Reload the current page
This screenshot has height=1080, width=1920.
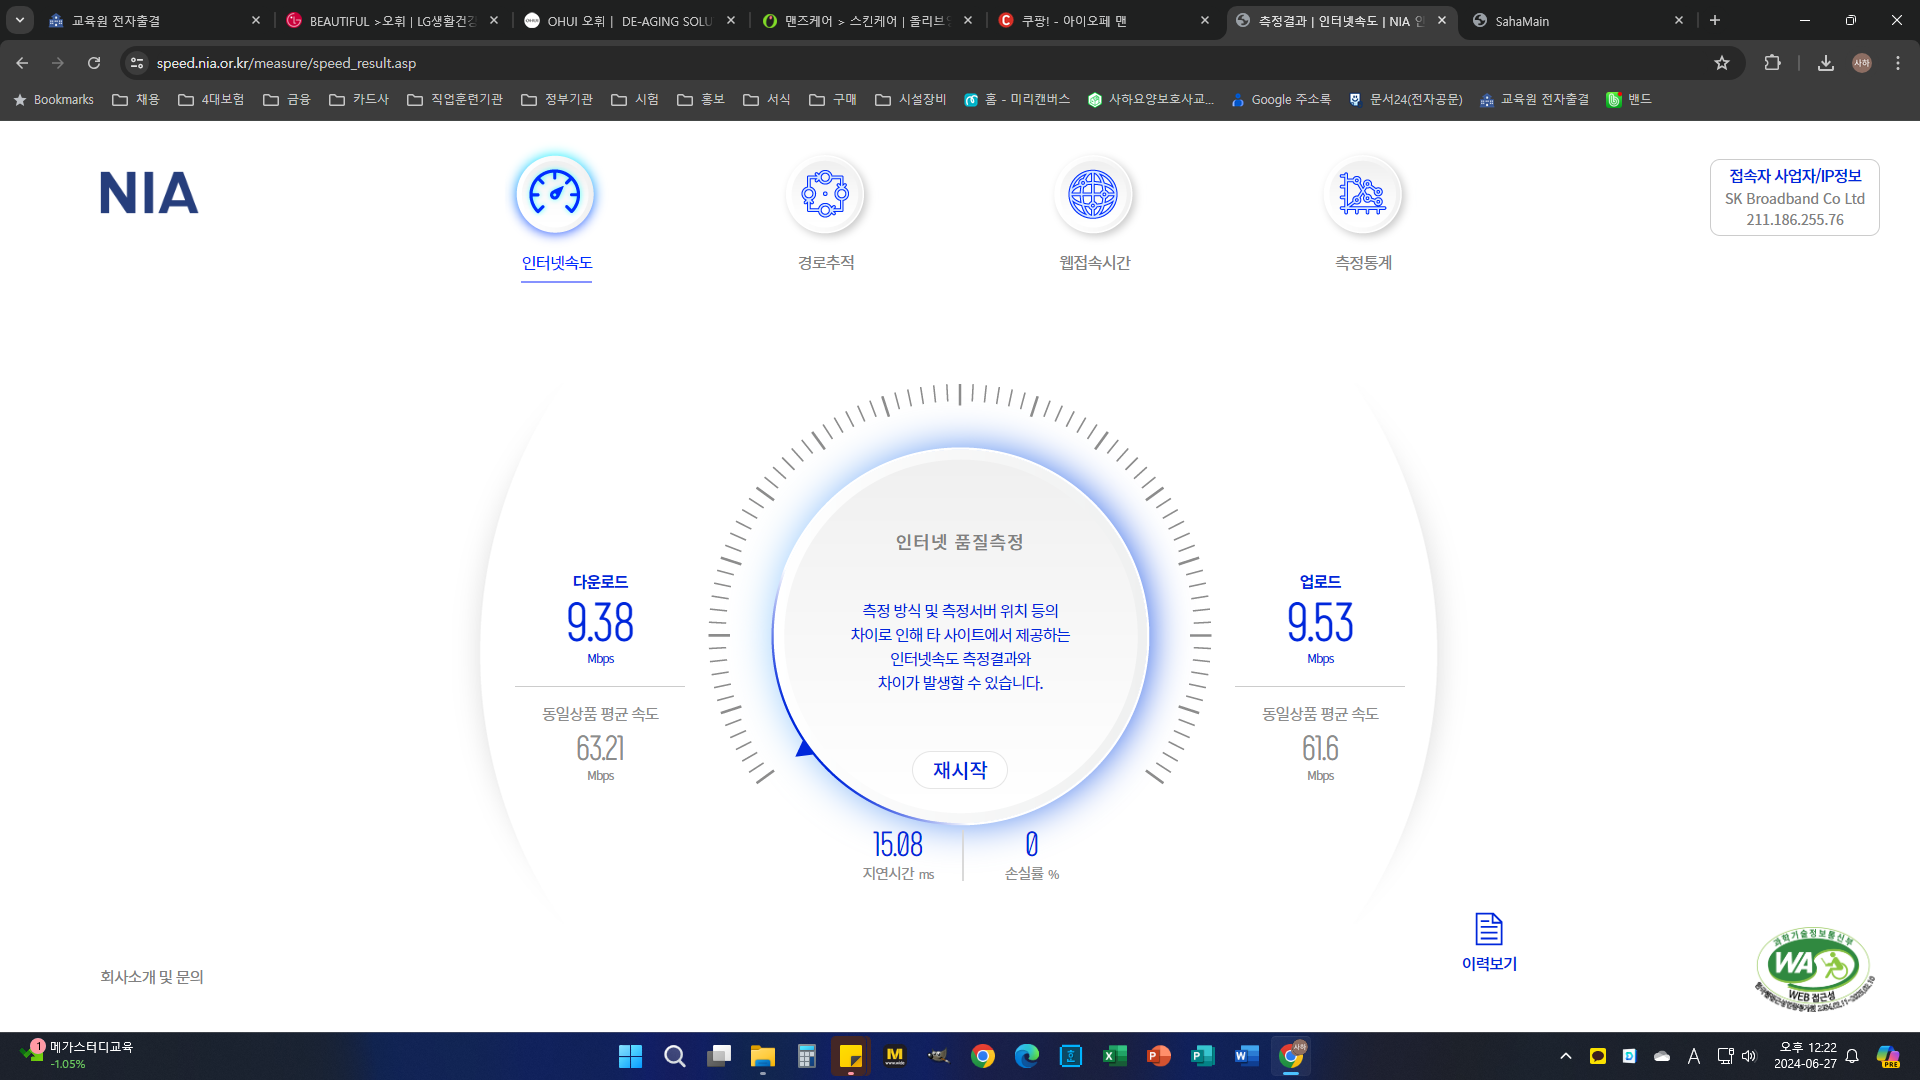click(94, 63)
